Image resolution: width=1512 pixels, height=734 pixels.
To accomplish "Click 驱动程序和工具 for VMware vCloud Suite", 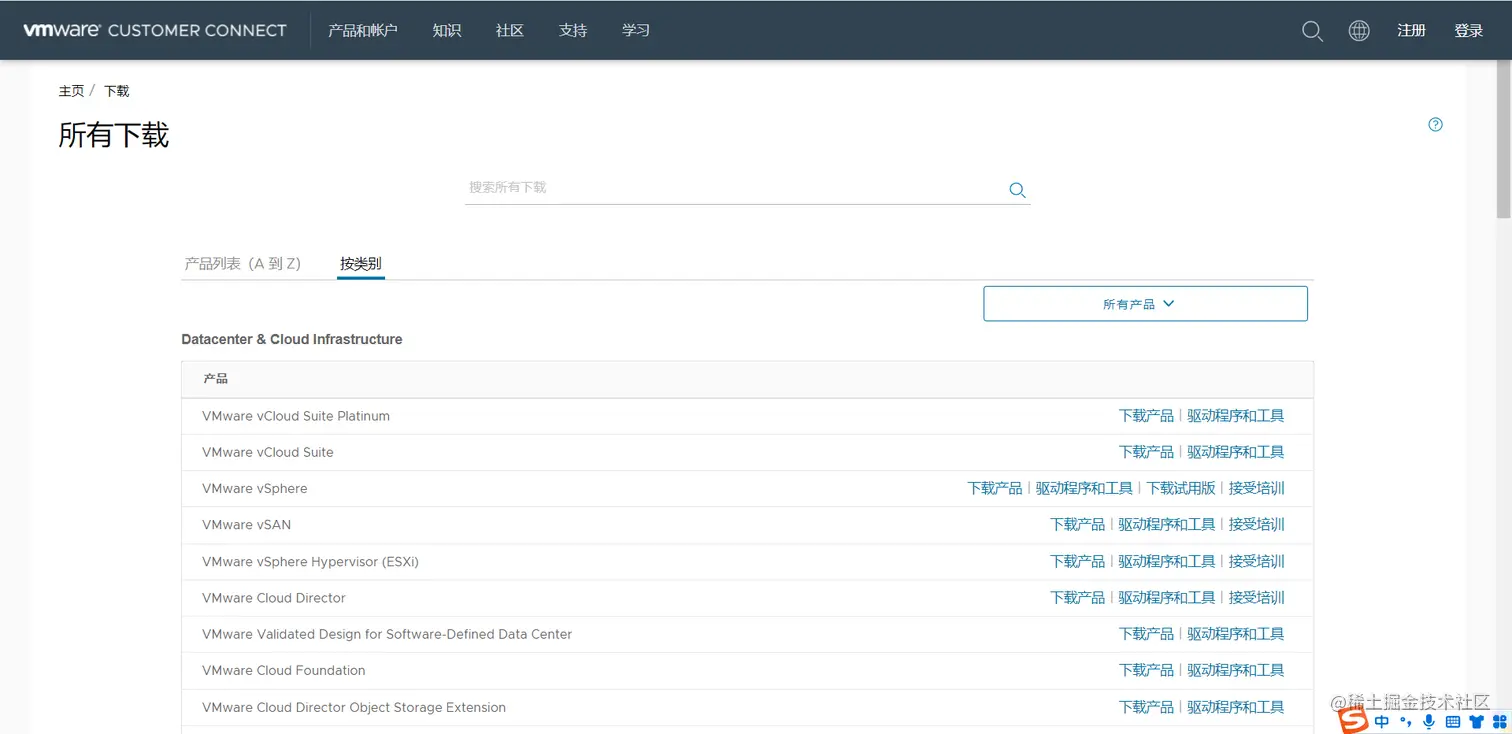I will point(1236,452).
